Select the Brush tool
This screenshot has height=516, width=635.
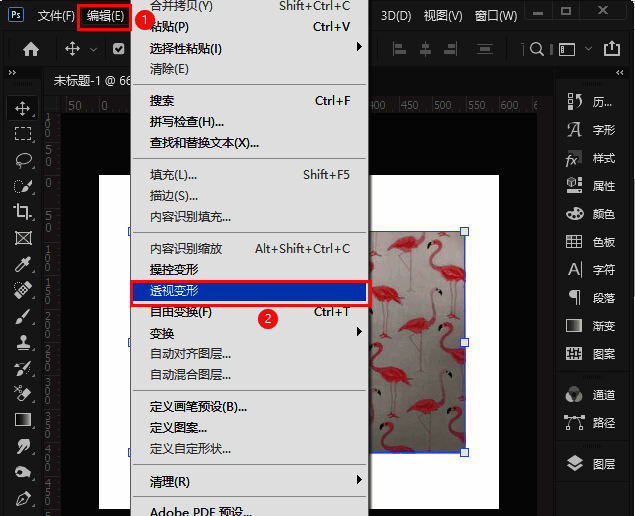[x=23, y=316]
